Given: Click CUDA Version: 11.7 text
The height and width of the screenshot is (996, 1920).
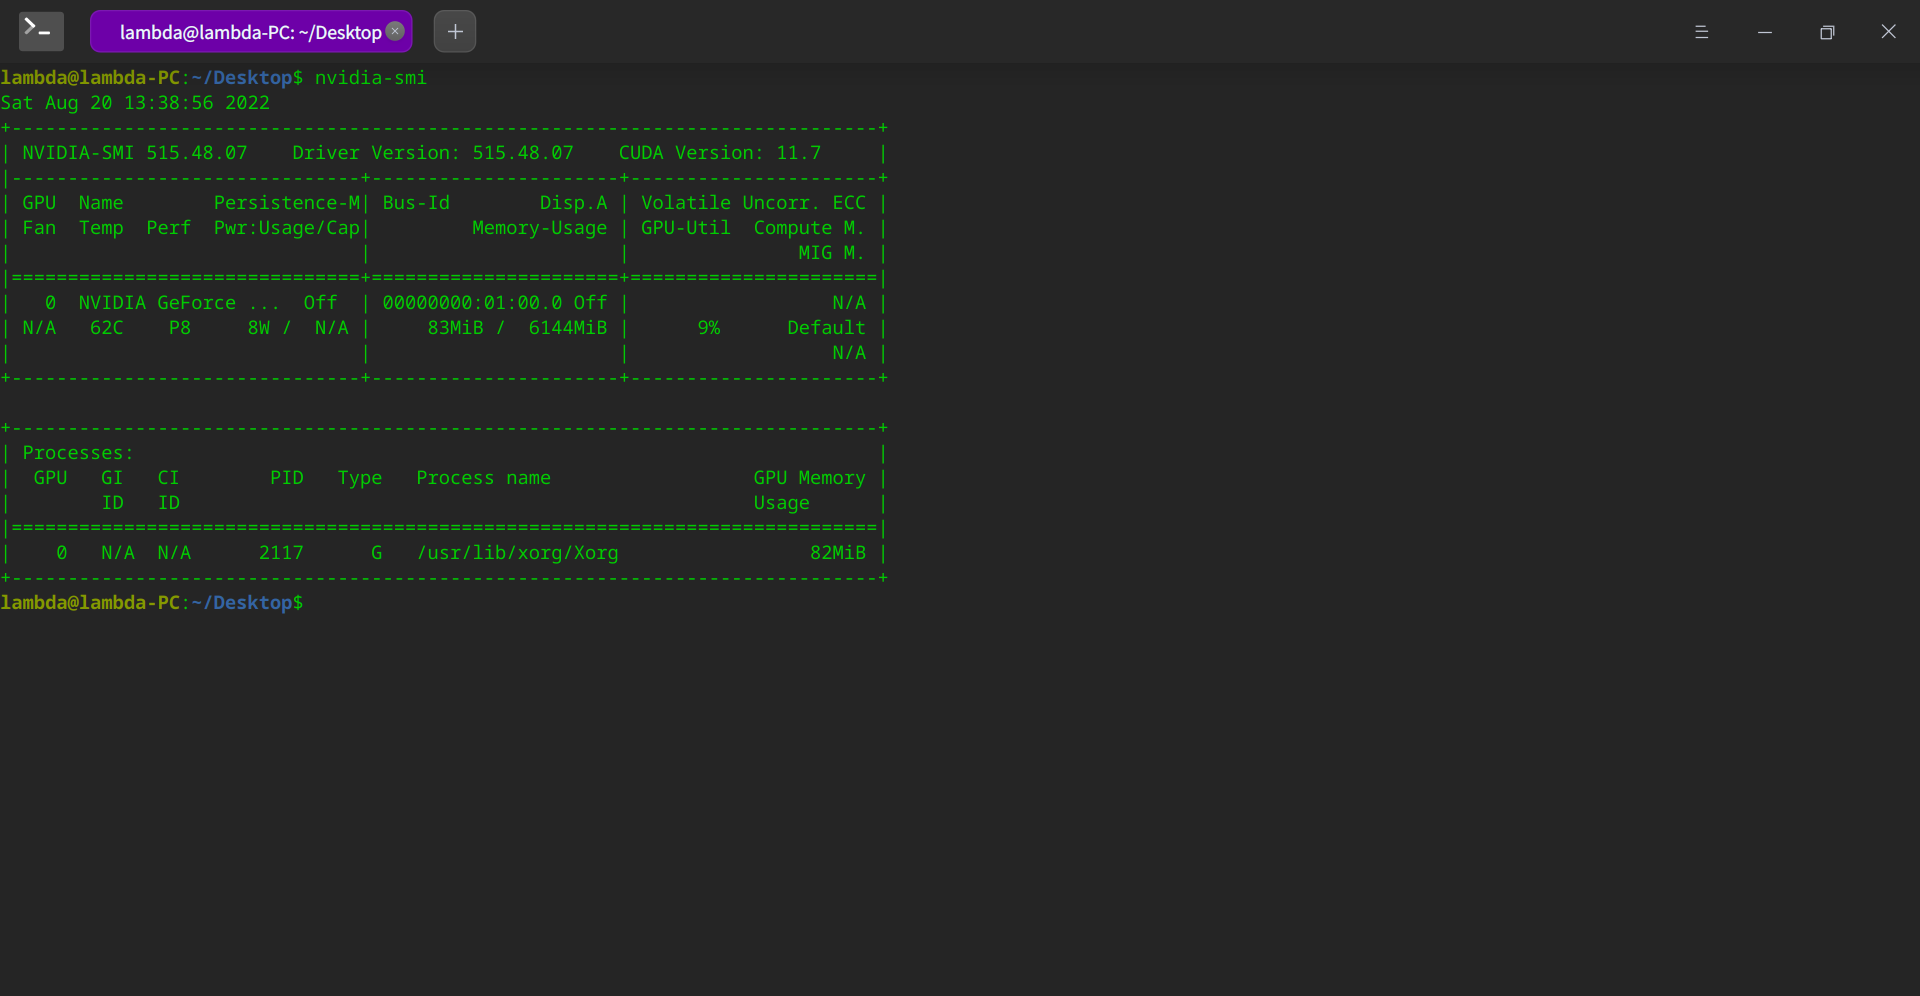Looking at the screenshot, I should pyautogui.click(x=720, y=153).
